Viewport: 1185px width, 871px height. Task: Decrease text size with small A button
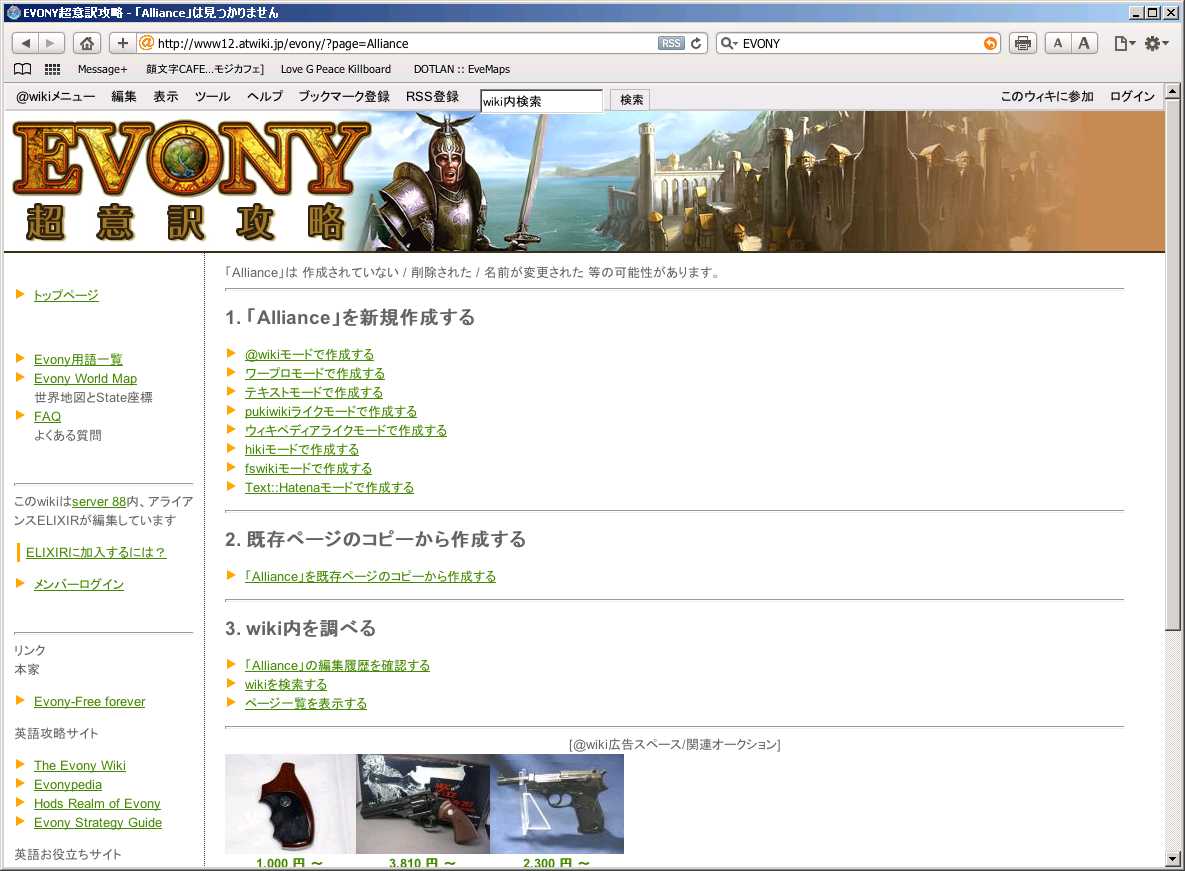pos(1058,44)
